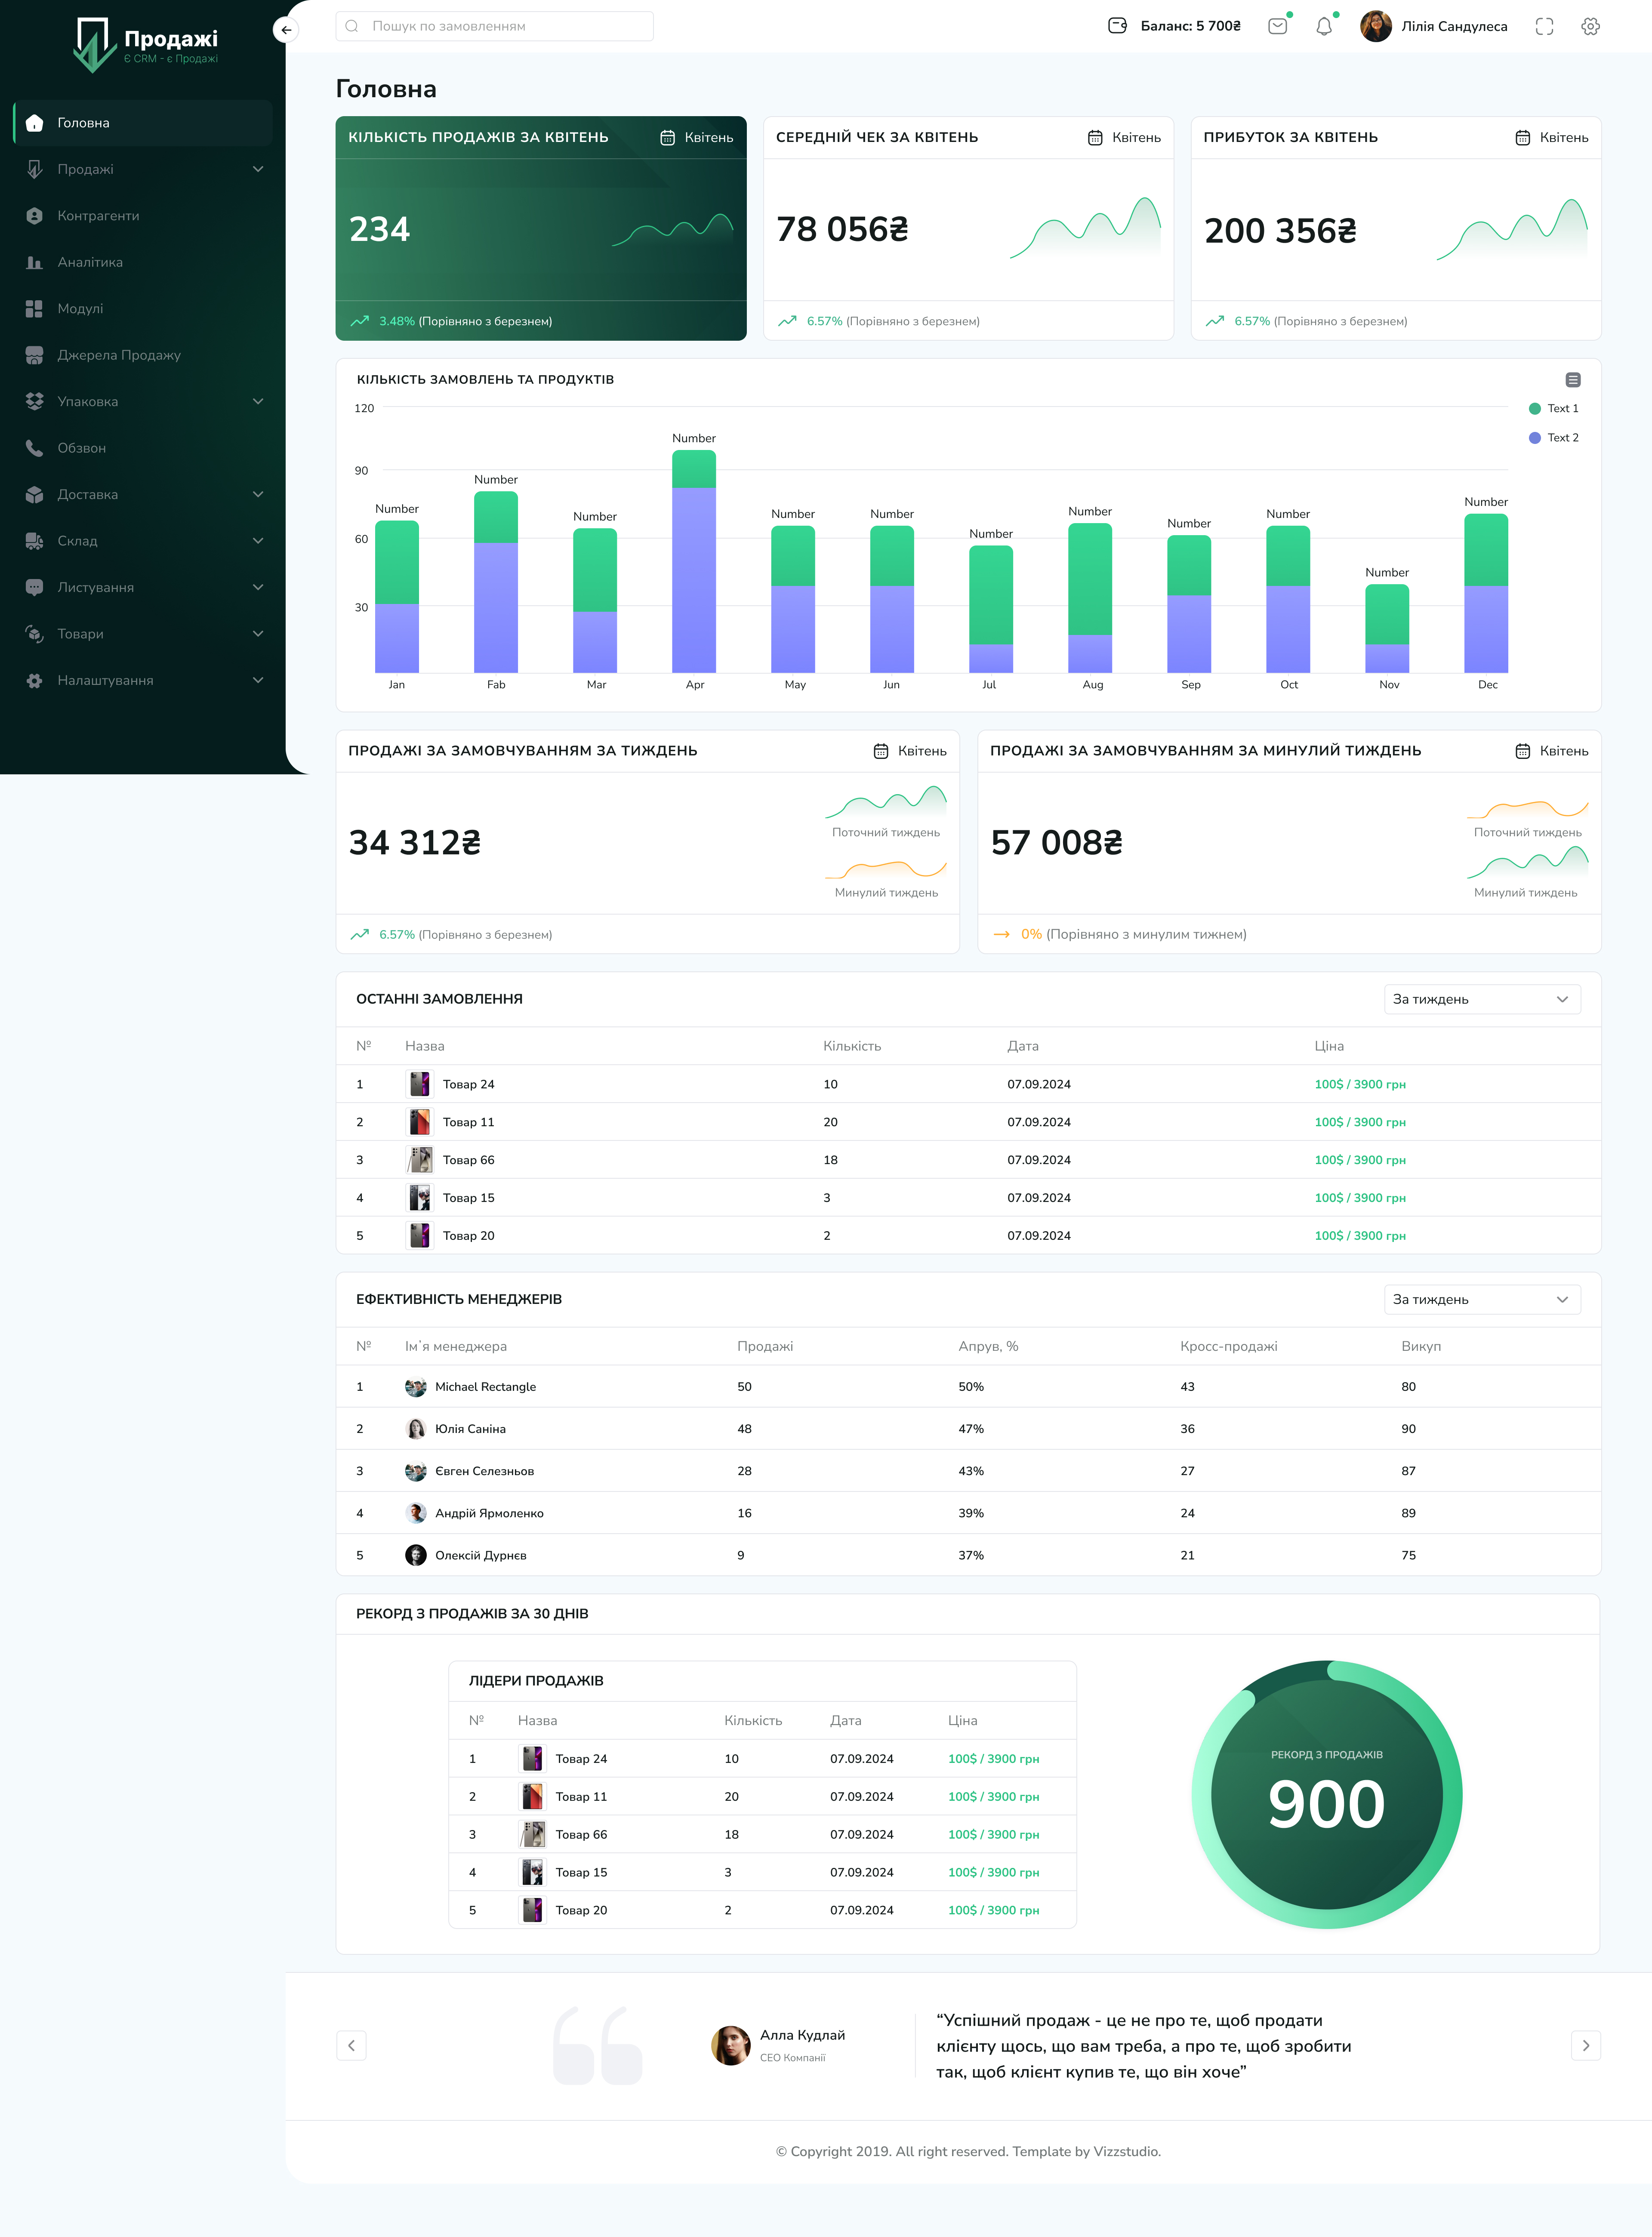The image size is (1652, 2237).
Task: Open За тиждень dropdown in Ефективність менеджерів
Action: point(1482,1300)
